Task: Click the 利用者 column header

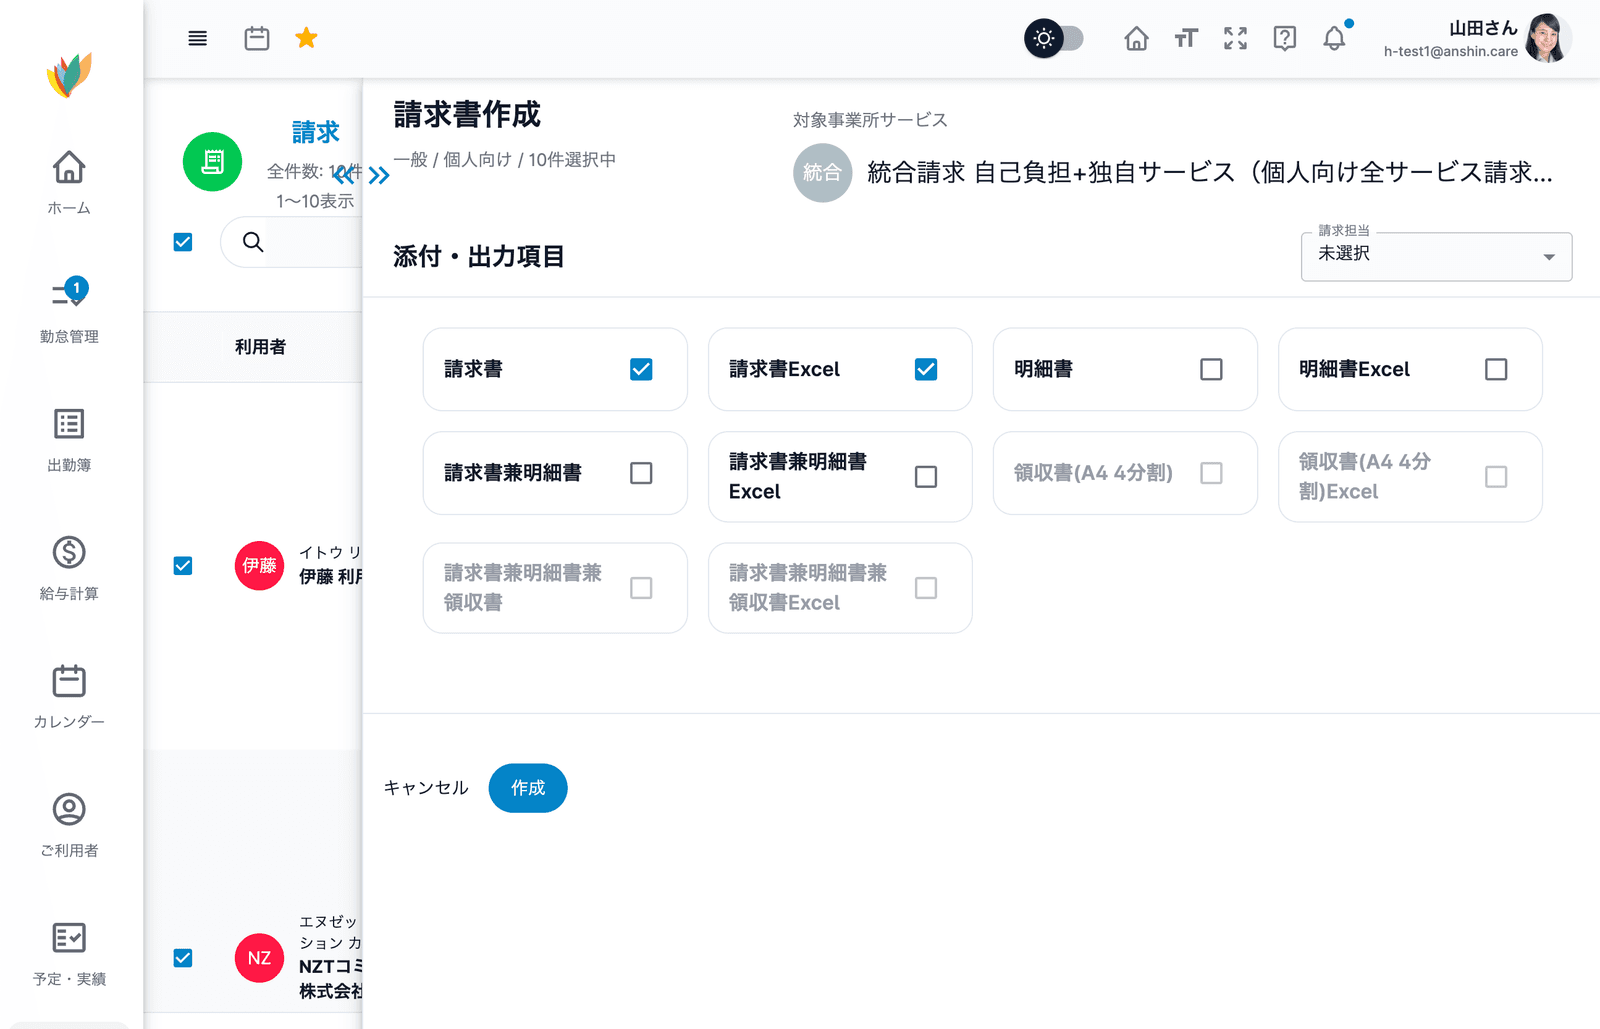Action: (x=260, y=347)
